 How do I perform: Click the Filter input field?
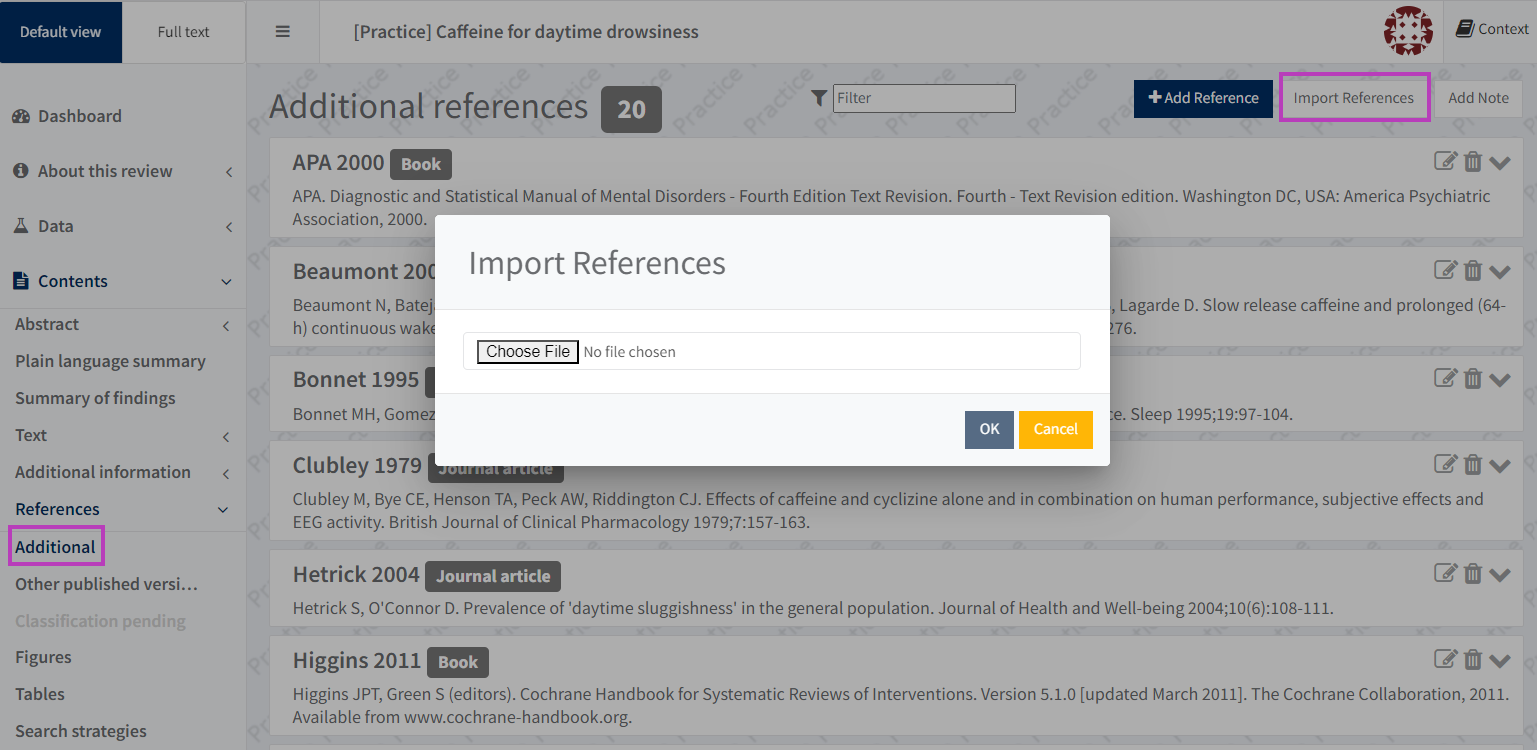coord(924,98)
